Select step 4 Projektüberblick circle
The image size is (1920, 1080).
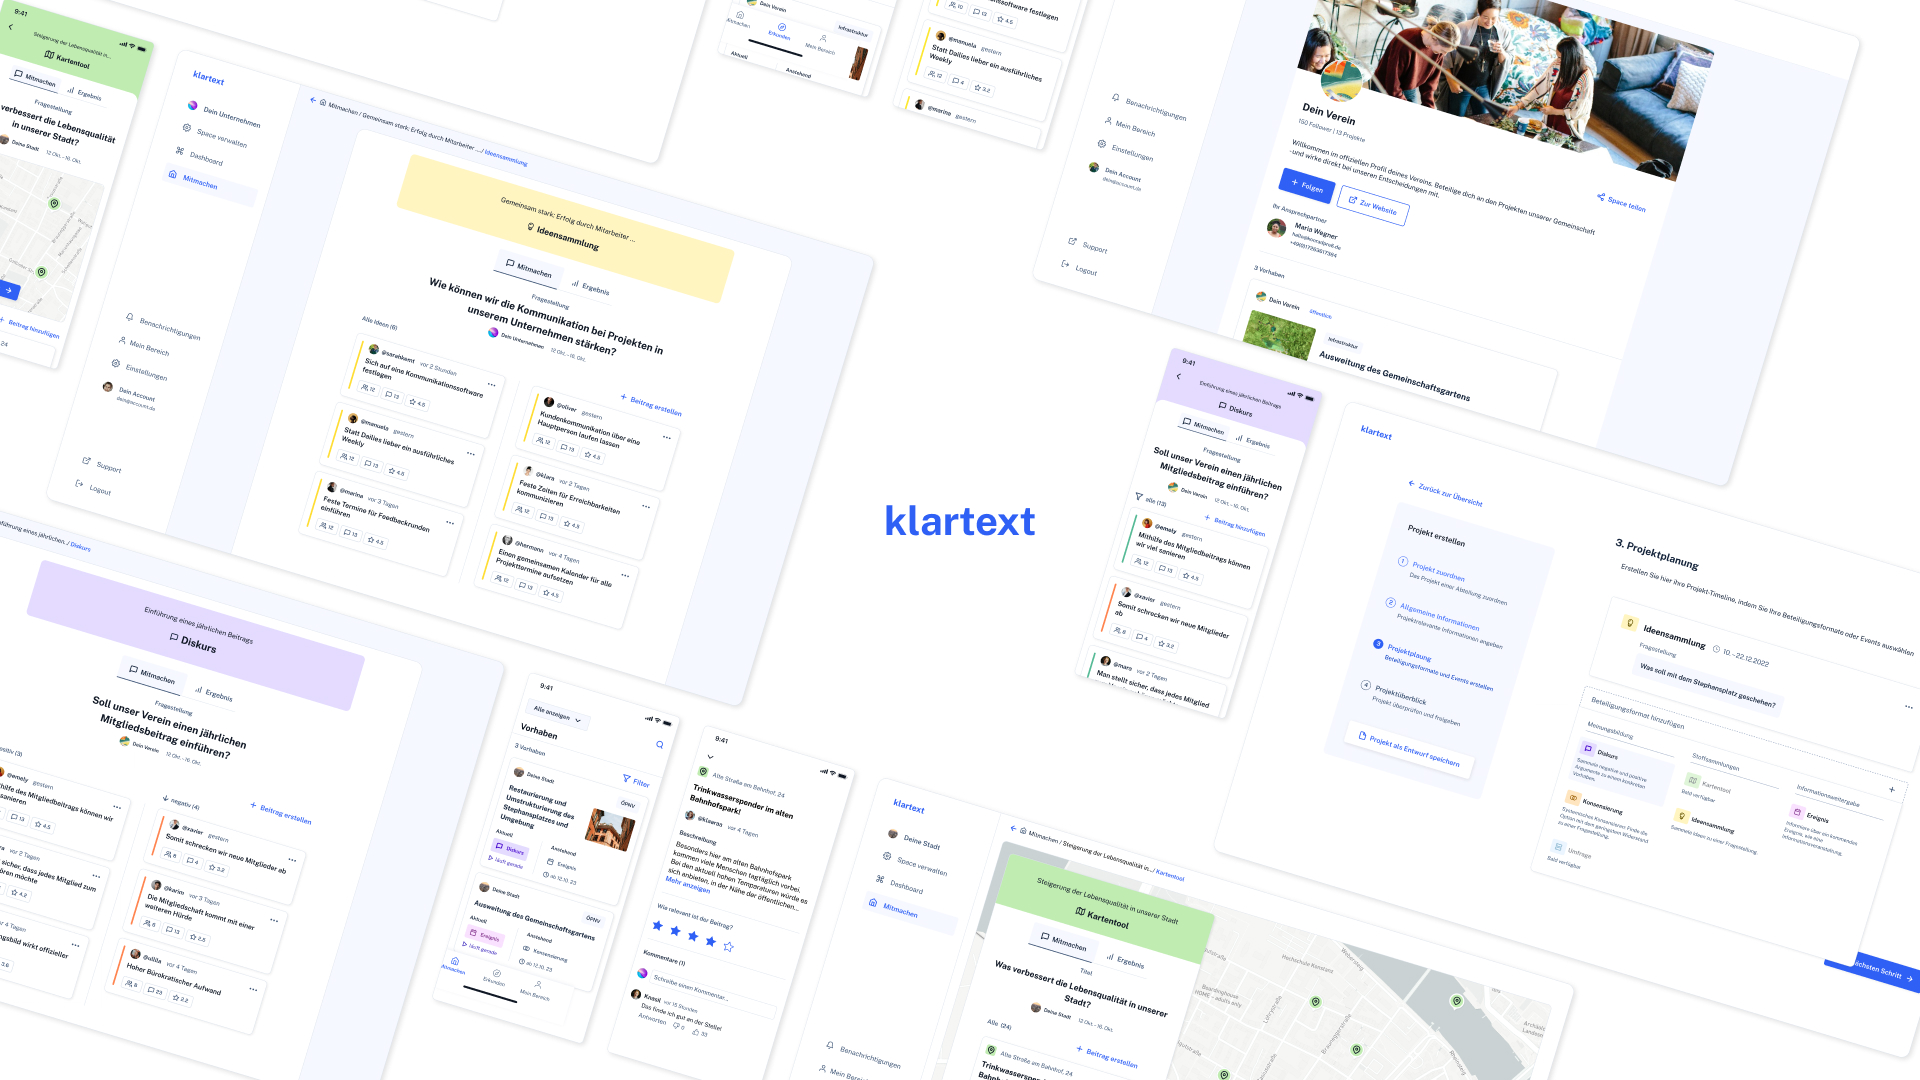point(1365,685)
